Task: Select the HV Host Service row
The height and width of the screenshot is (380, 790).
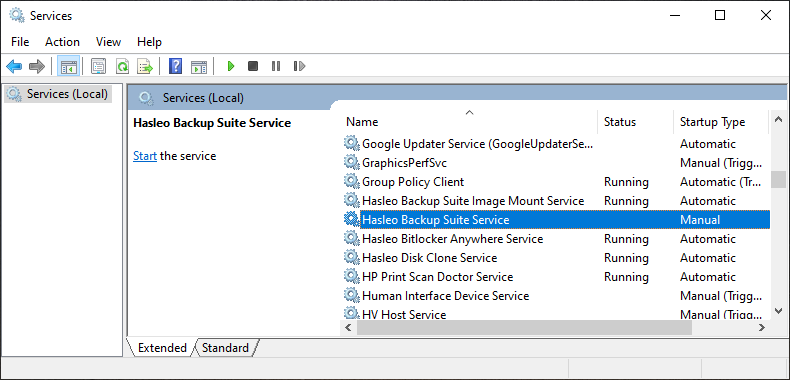Action: coord(556,313)
